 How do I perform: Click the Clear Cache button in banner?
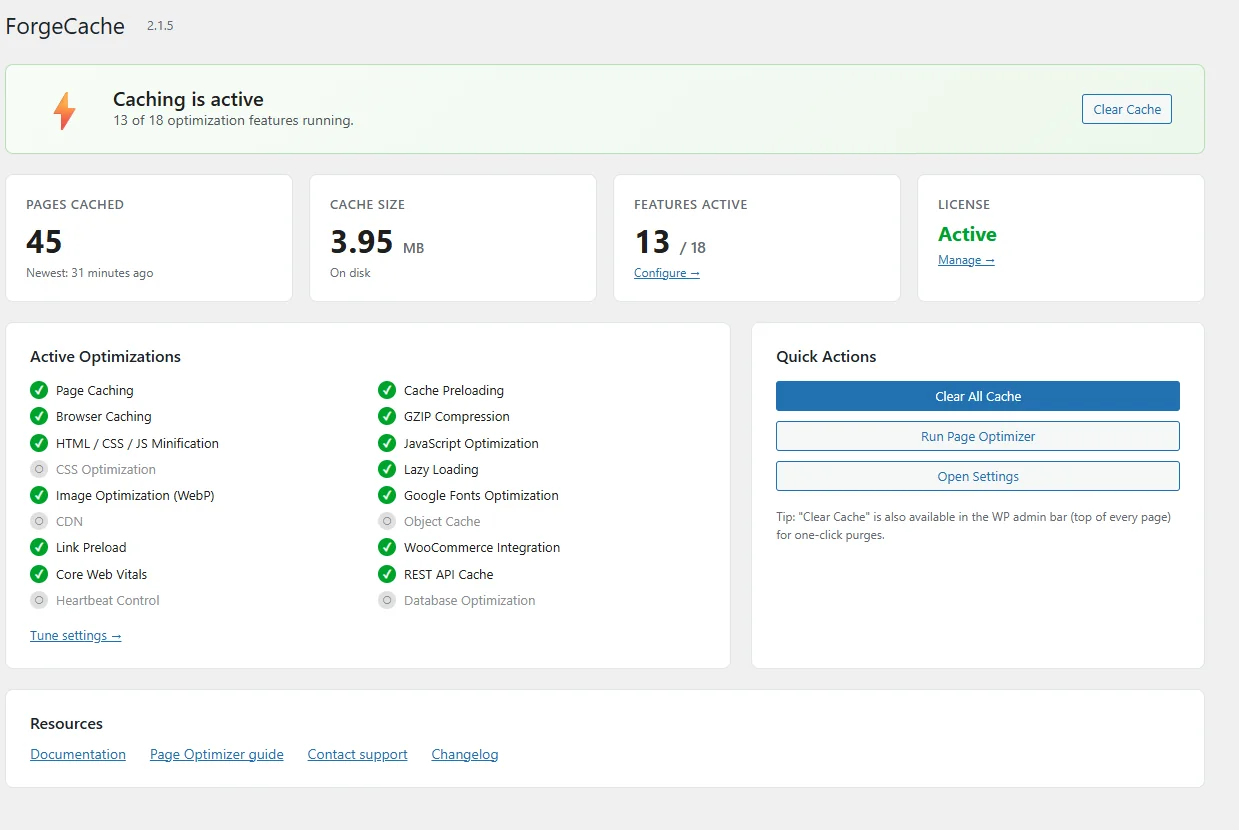(1127, 109)
